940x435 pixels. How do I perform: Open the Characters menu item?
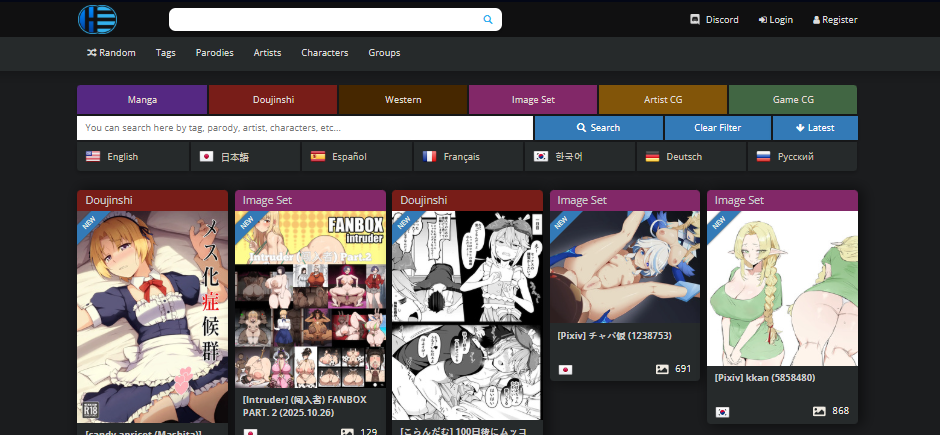[325, 53]
